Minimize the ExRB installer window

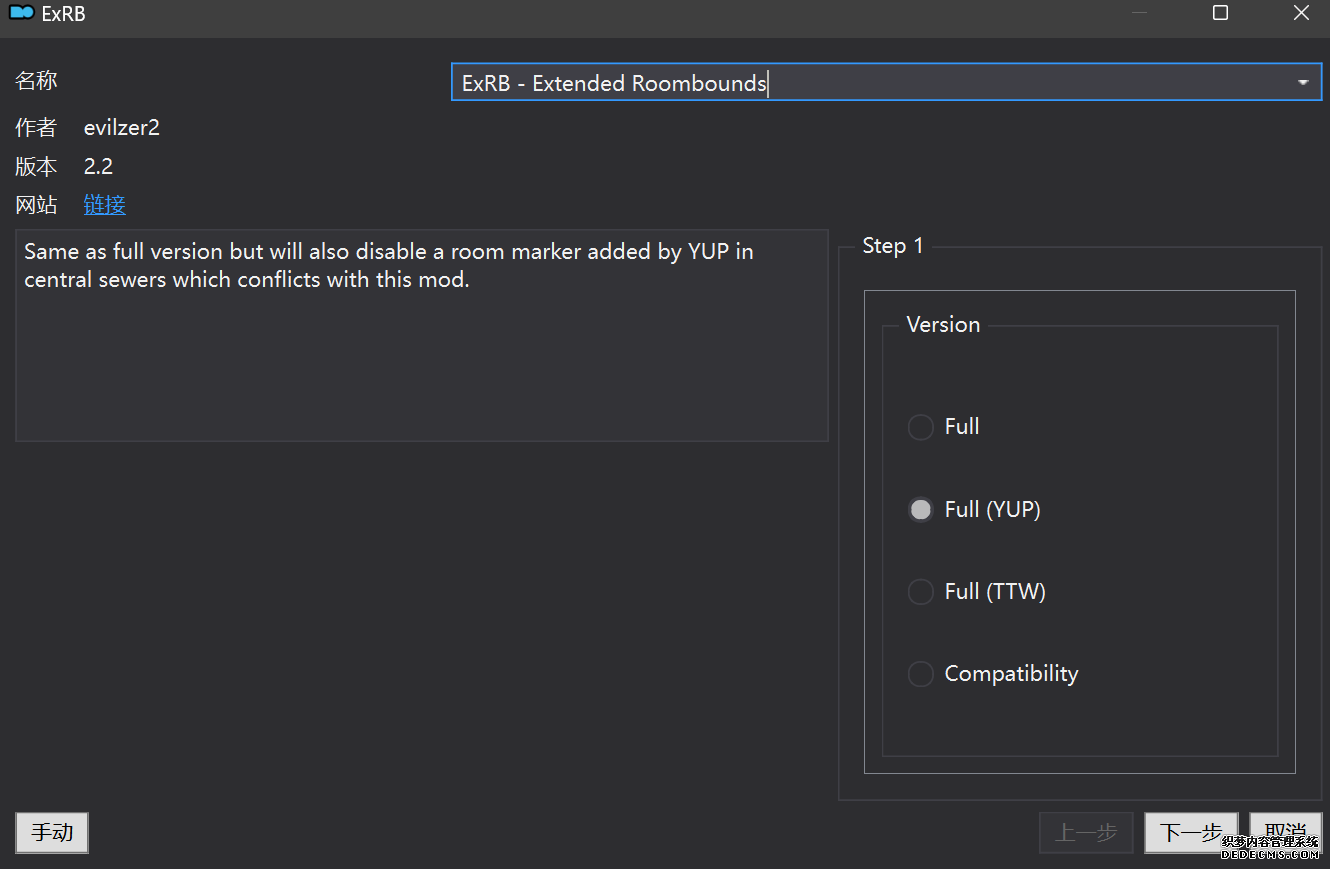pos(1140,13)
